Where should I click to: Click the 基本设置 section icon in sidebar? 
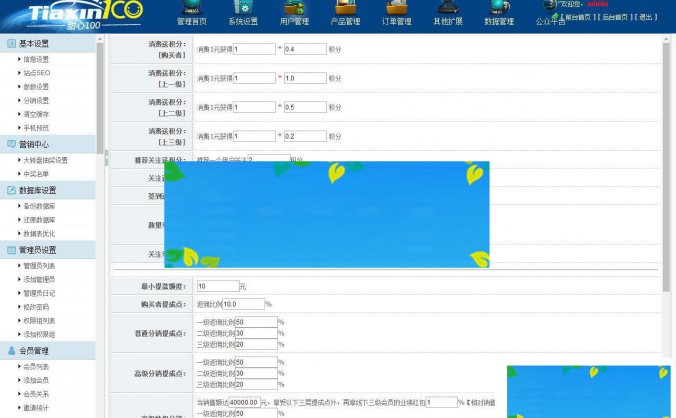point(11,44)
